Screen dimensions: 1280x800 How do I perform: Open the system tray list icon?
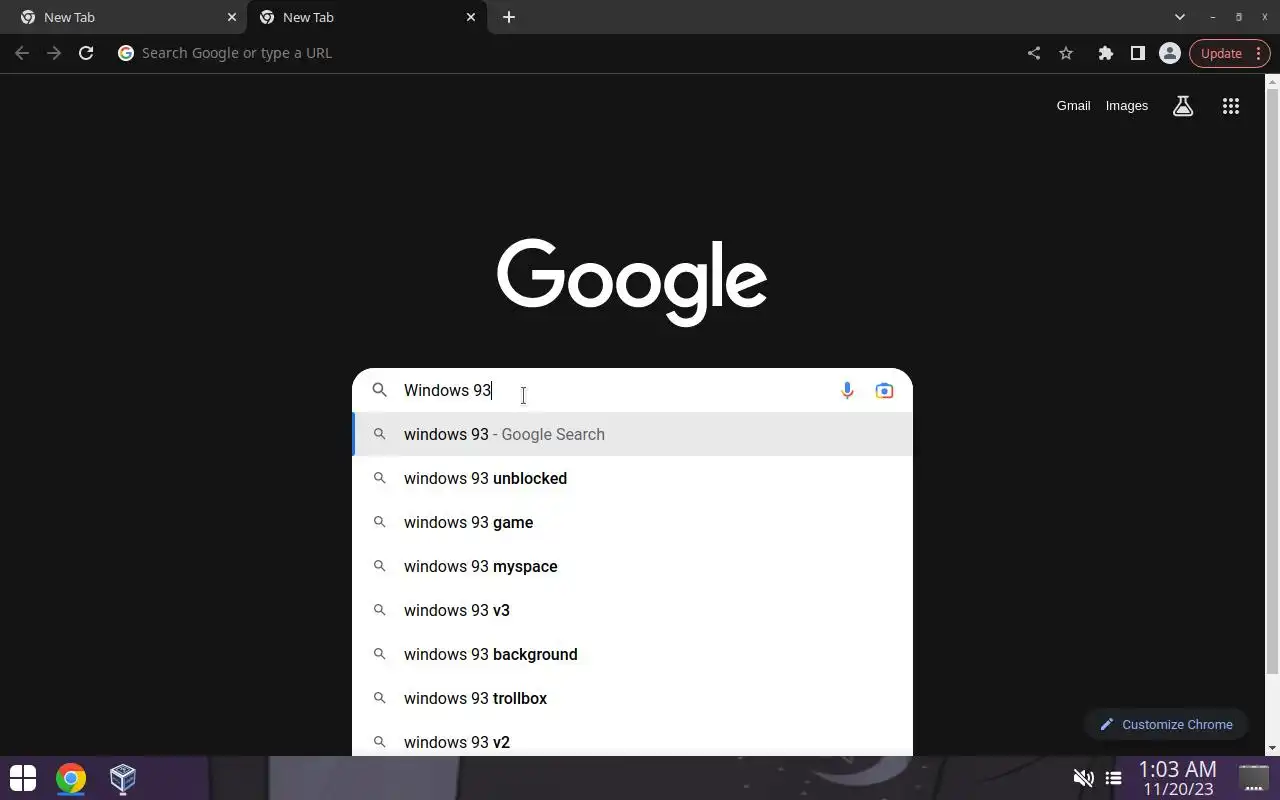(1113, 778)
